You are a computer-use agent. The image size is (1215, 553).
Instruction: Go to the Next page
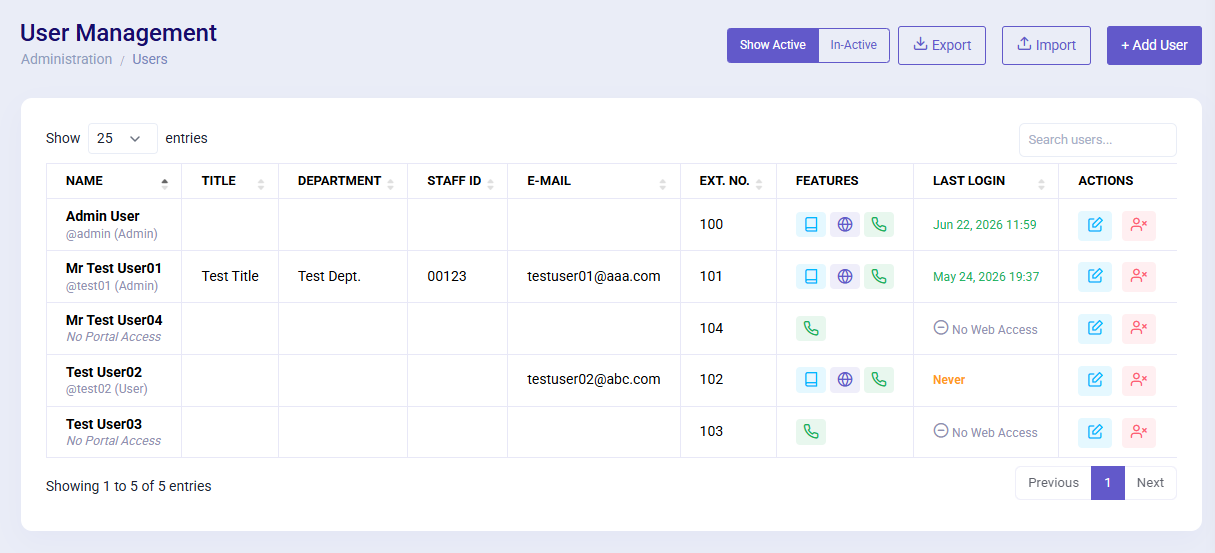coord(1150,483)
